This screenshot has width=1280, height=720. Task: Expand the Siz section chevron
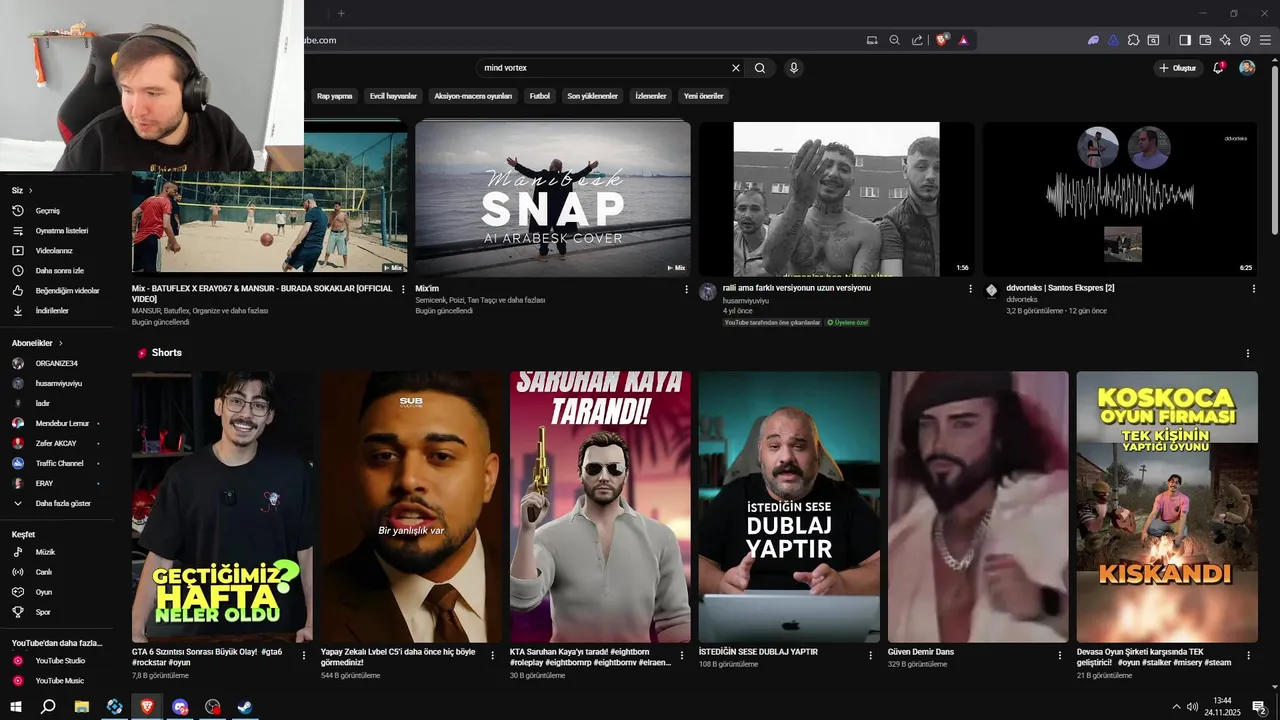(x=31, y=190)
